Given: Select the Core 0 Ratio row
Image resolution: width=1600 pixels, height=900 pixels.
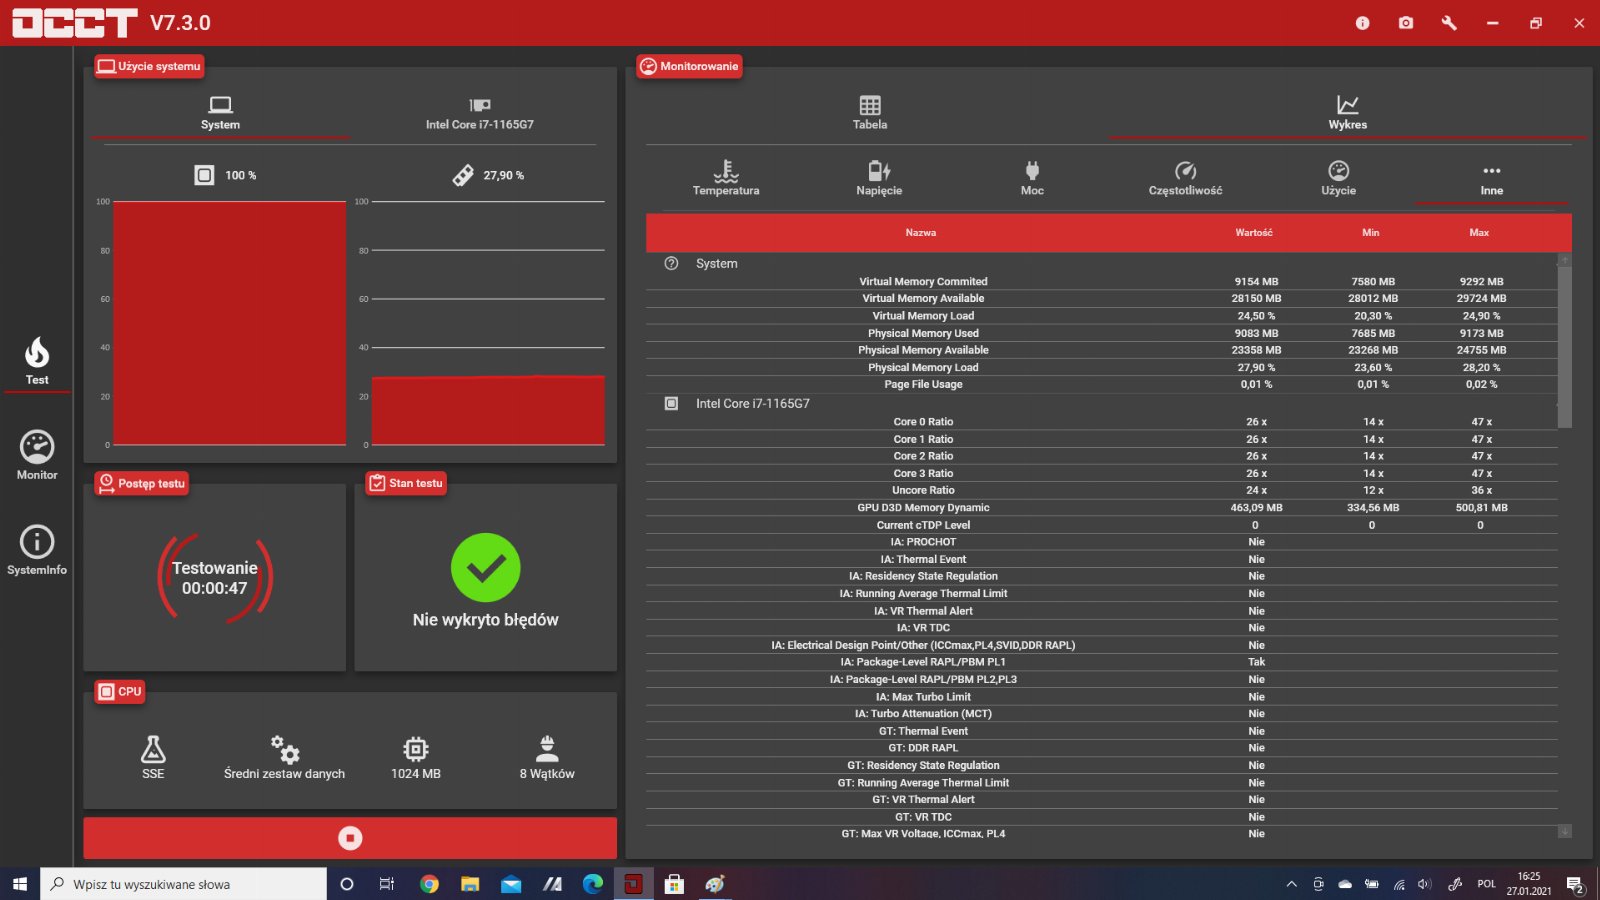Looking at the screenshot, I should (1101, 422).
